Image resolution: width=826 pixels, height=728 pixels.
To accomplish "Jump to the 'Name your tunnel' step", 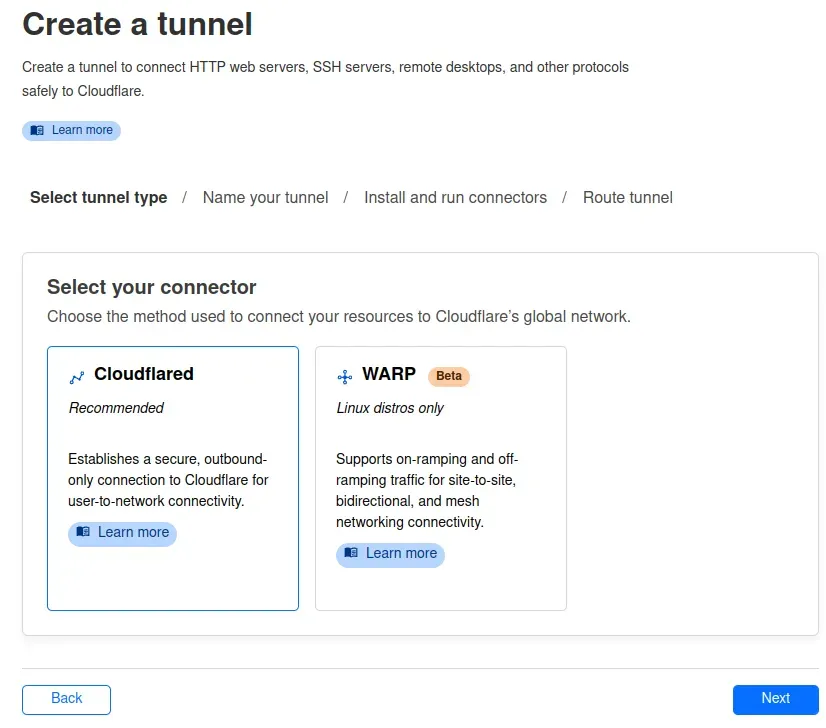I will 265,197.
